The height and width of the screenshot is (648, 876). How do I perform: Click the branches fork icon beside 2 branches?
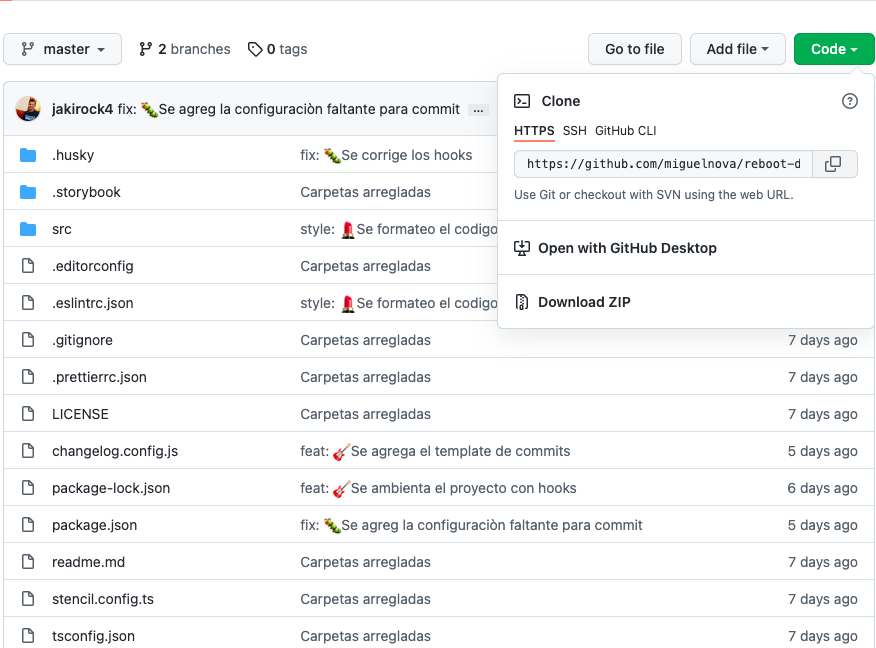point(145,49)
